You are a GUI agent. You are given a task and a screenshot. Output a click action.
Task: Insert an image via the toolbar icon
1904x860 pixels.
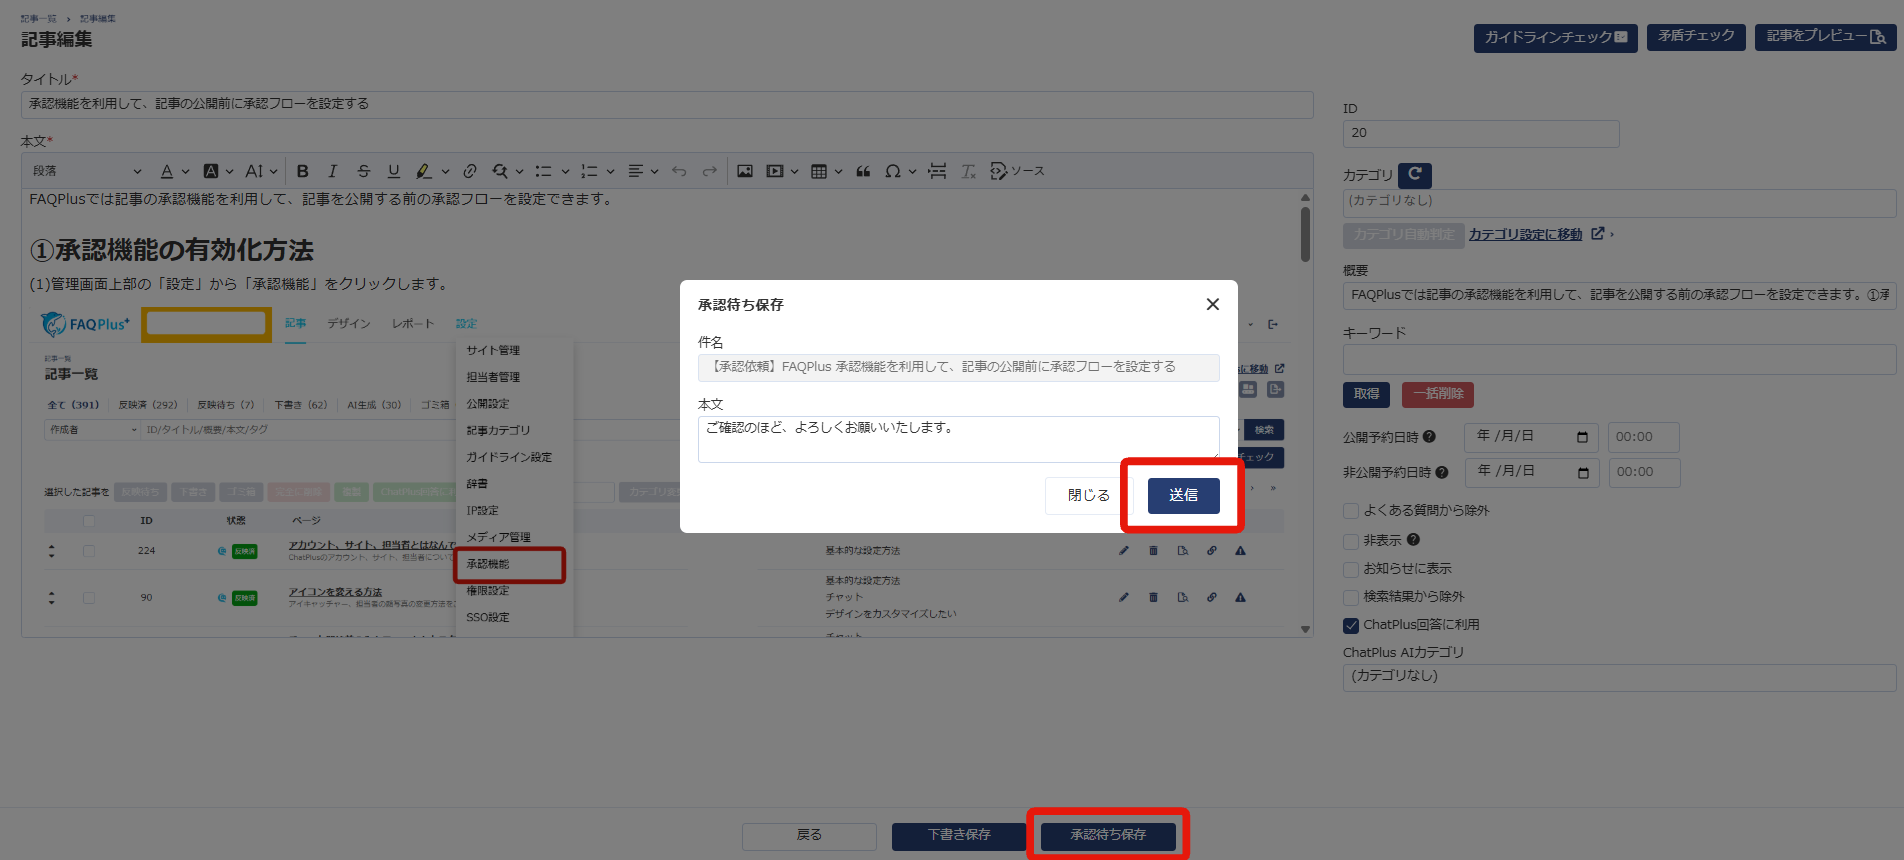tap(745, 171)
